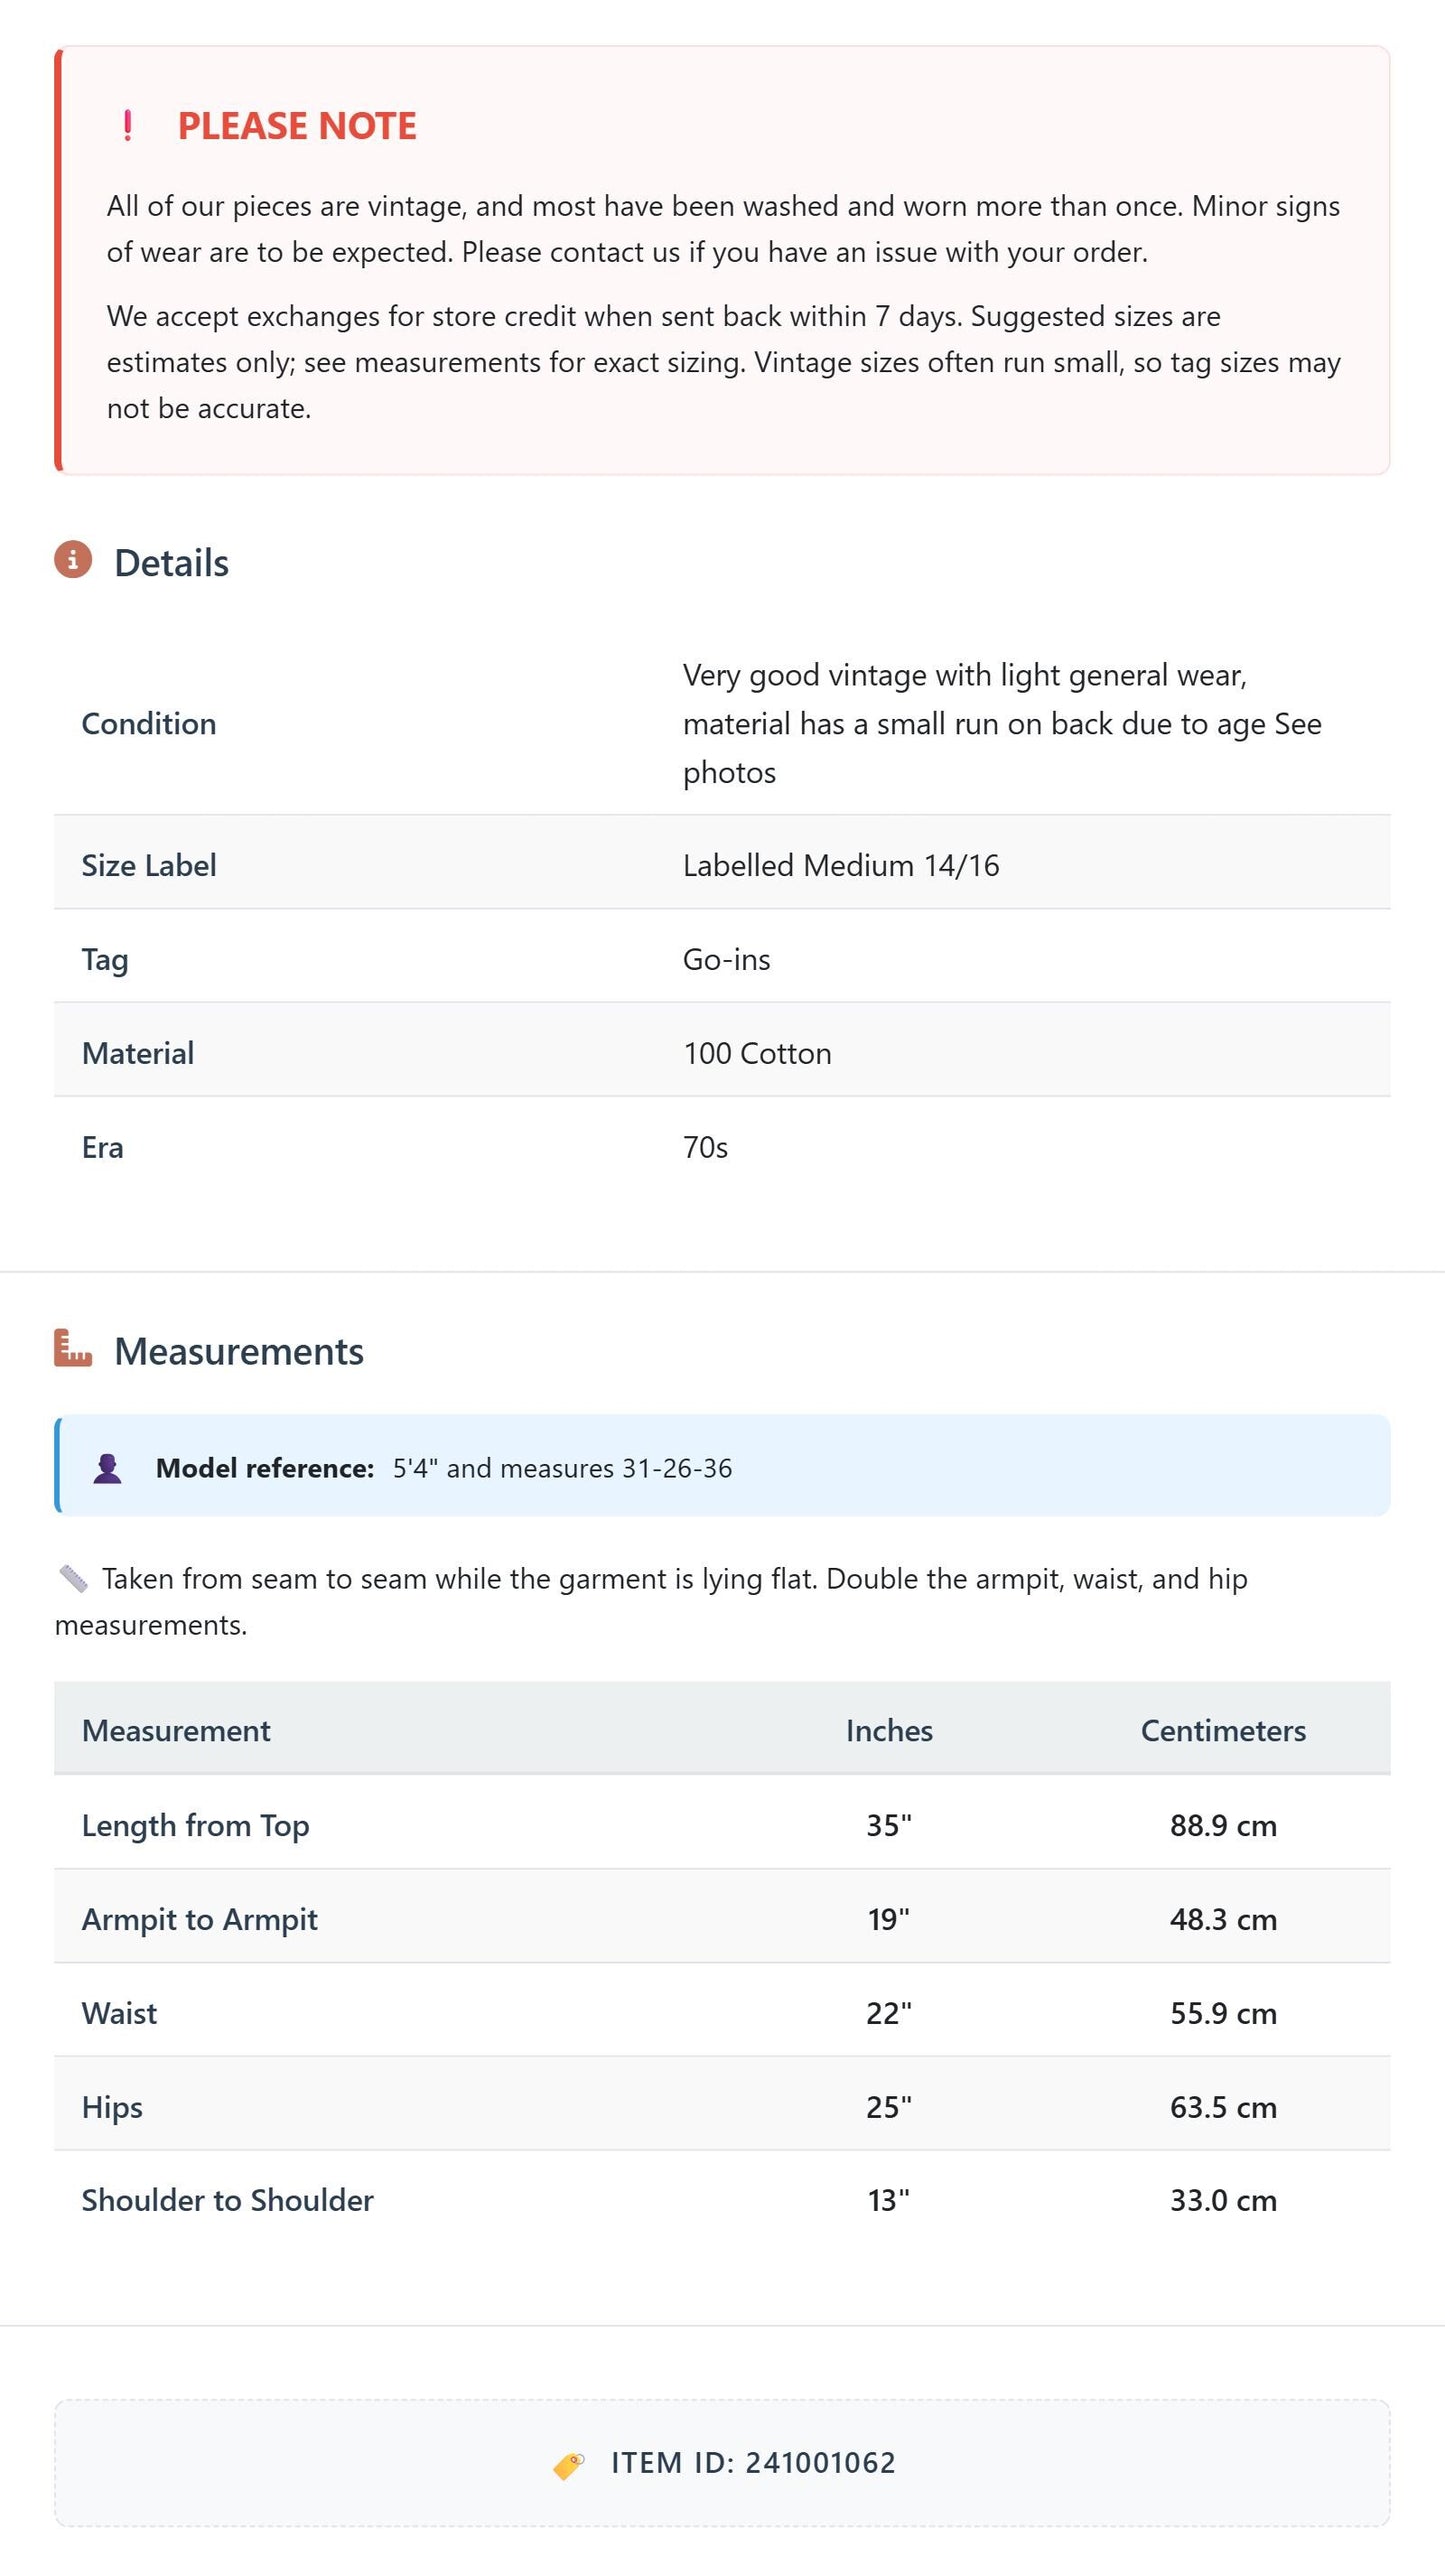Click the Measurements section heading
1445x2574 pixels.
pos(239,1351)
